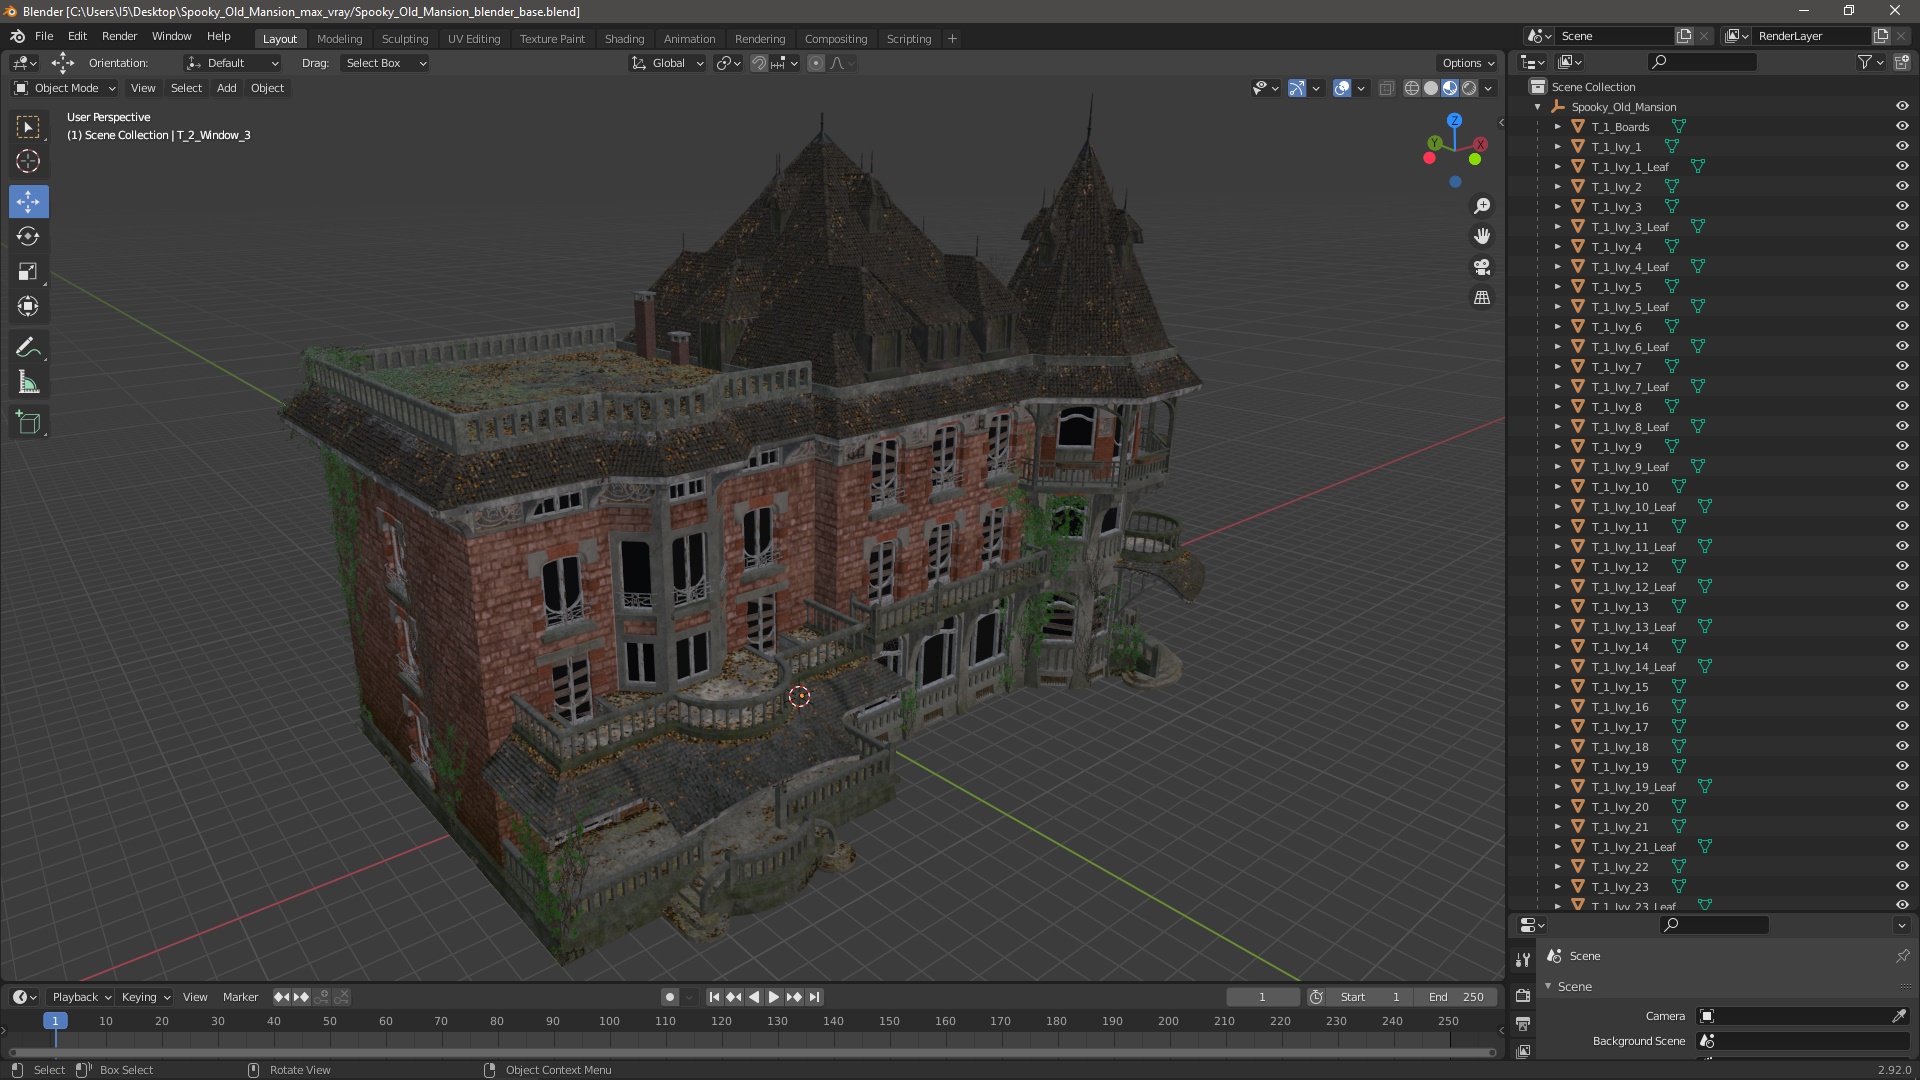Screen dimensions: 1920x1080
Task: Open the Window menu
Action: pyautogui.click(x=171, y=36)
